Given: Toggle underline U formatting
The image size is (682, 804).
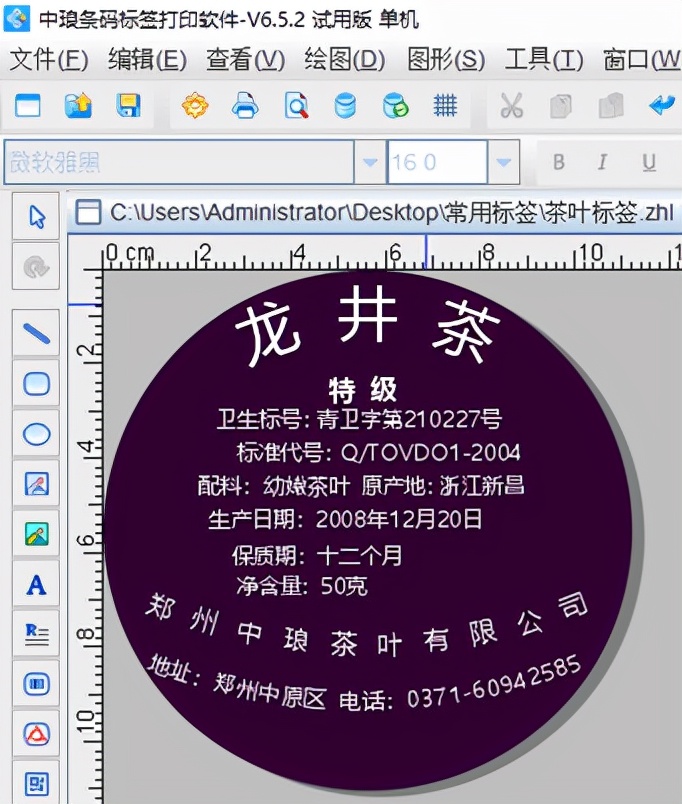Looking at the screenshot, I should pos(649,162).
